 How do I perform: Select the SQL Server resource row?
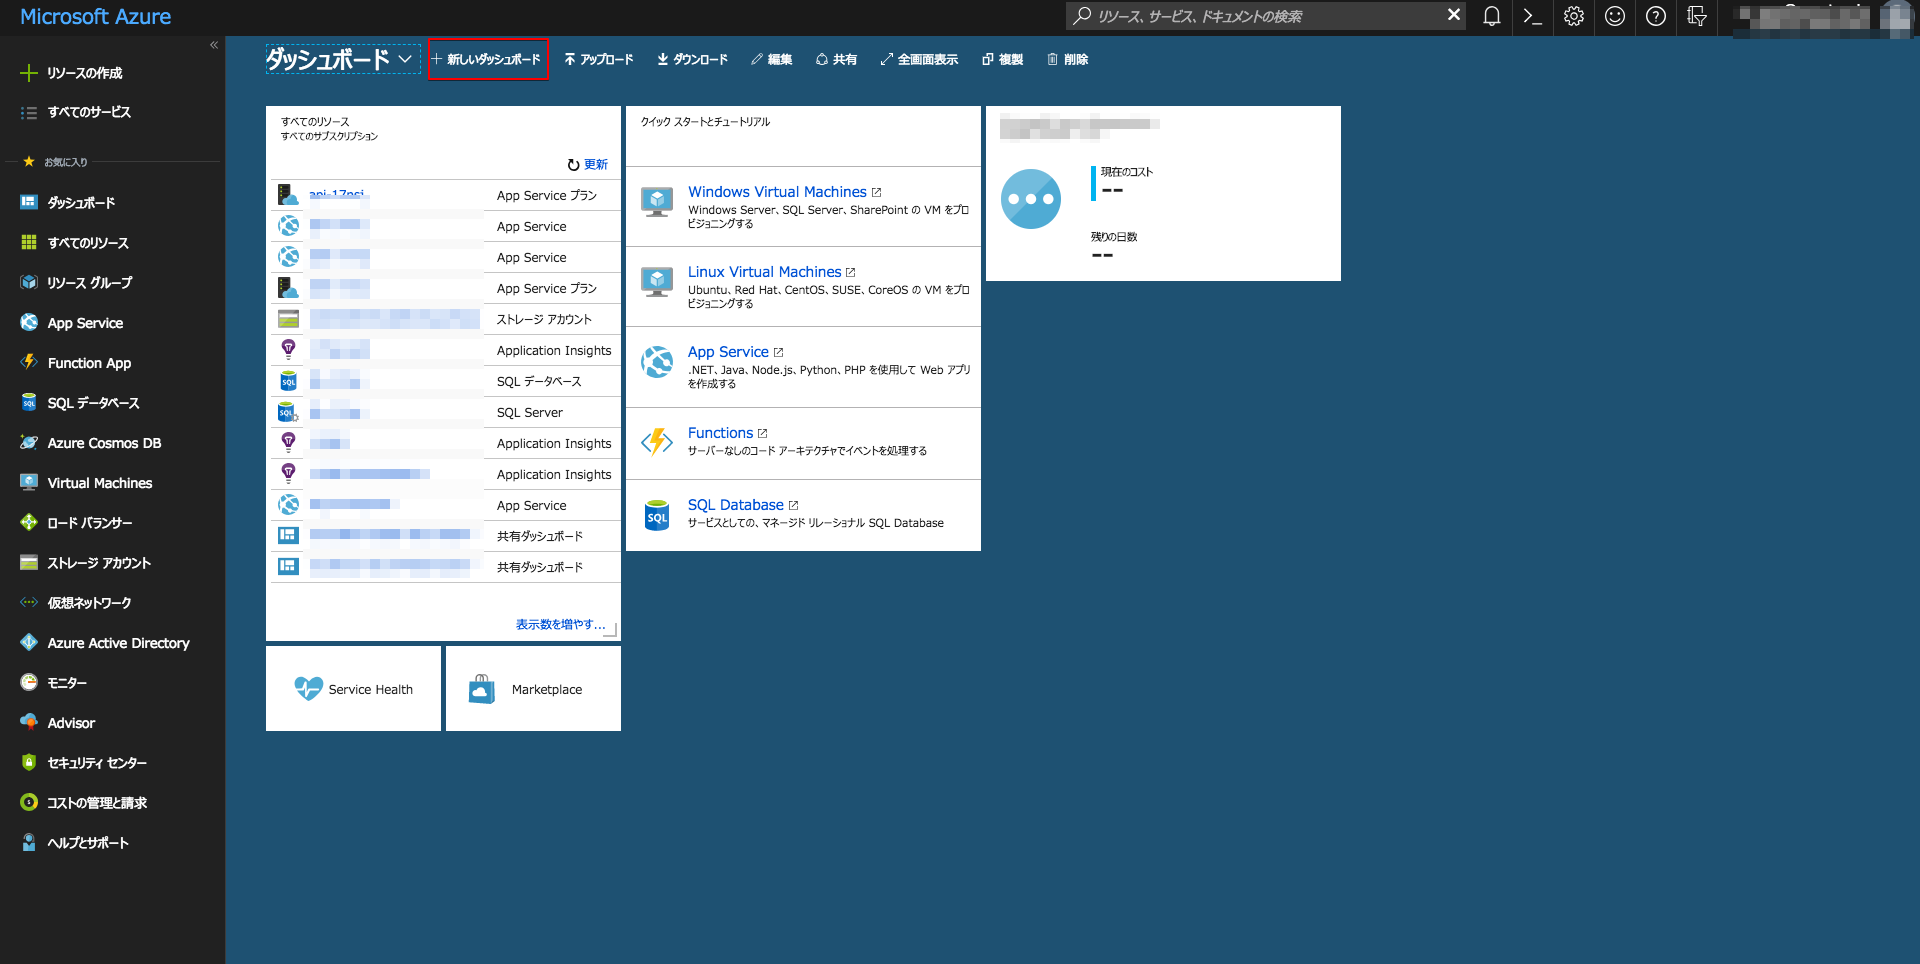445,412
